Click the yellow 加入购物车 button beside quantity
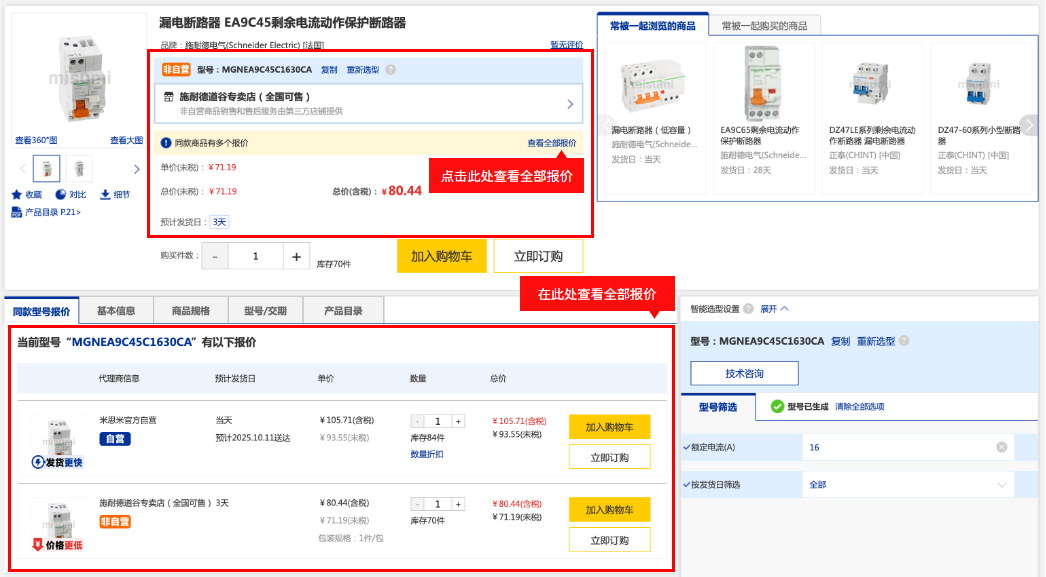This screenshot has width=1046, height=577. (441, 256)
